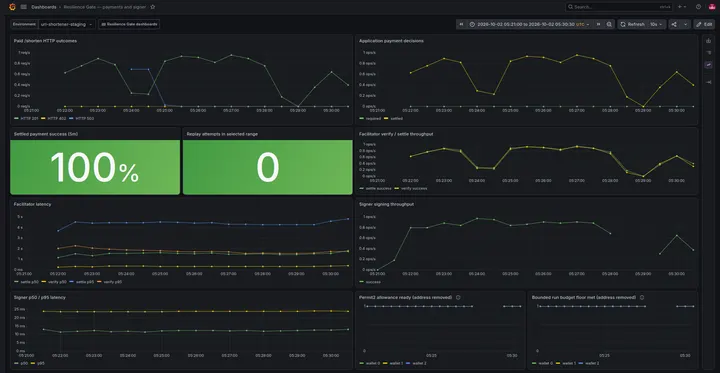Toggle the p50 legend in Signer latency panel
This screenshot has width=720, height=373.
pyautogui.click(x=24, y=363)
